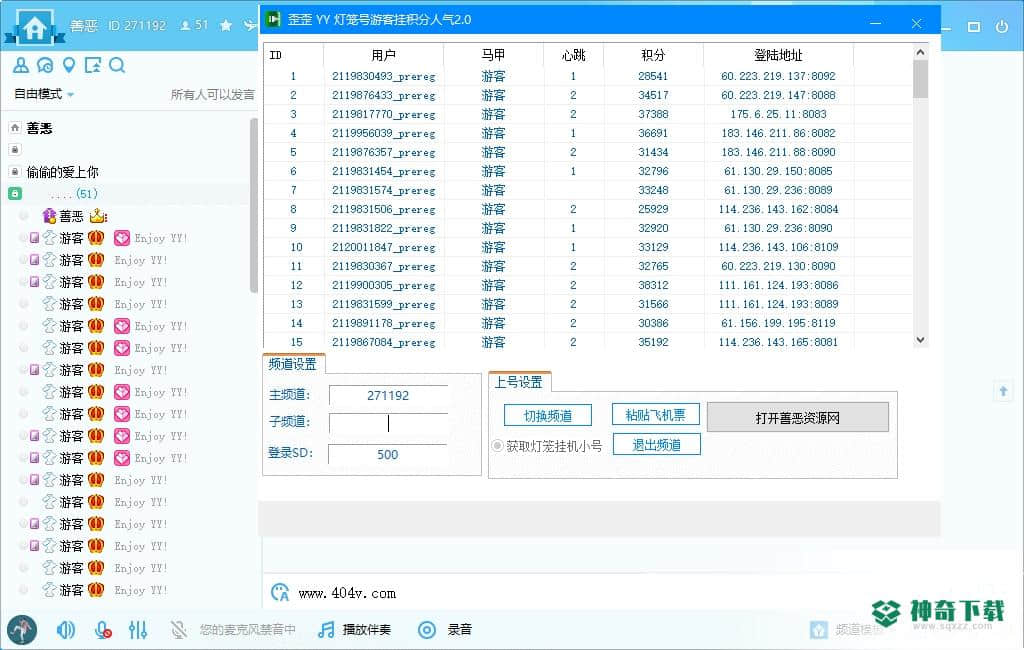
Task: Click the www.404v.com text
Action: (x=347, y=593)
